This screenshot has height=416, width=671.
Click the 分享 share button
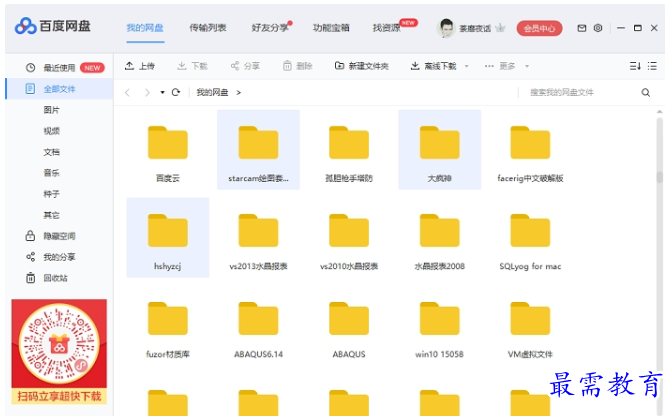click(x=245, y=66)
